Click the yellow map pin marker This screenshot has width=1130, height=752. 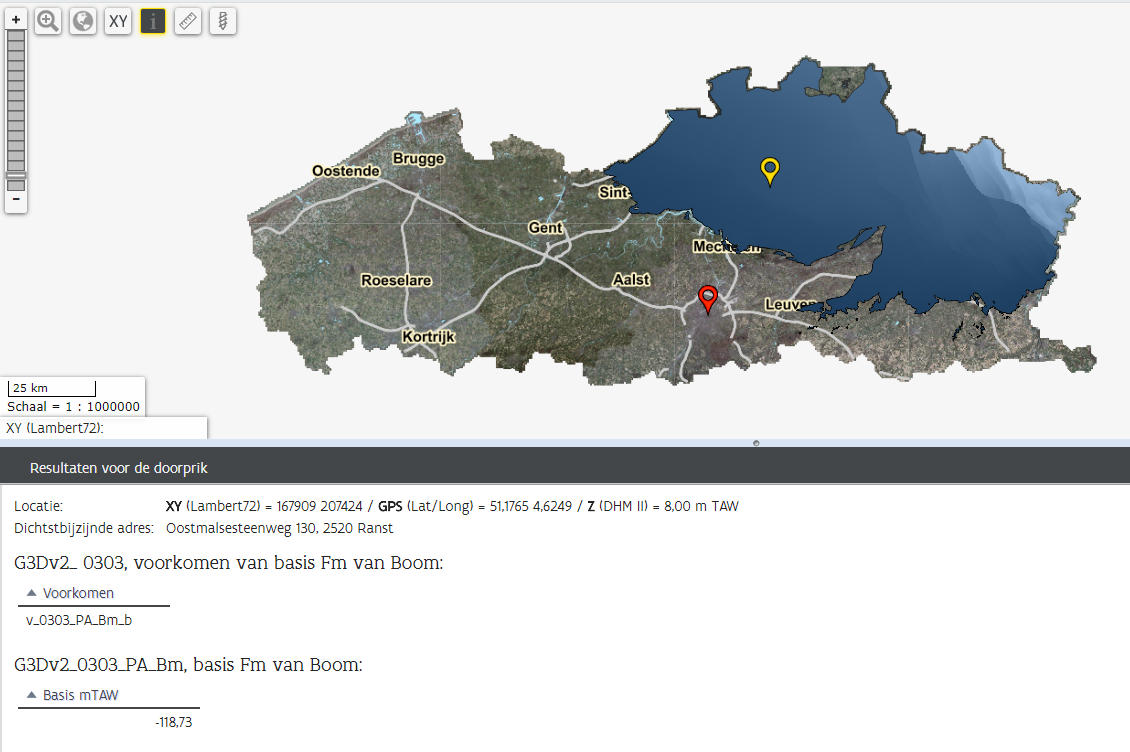tap(769, 170)
